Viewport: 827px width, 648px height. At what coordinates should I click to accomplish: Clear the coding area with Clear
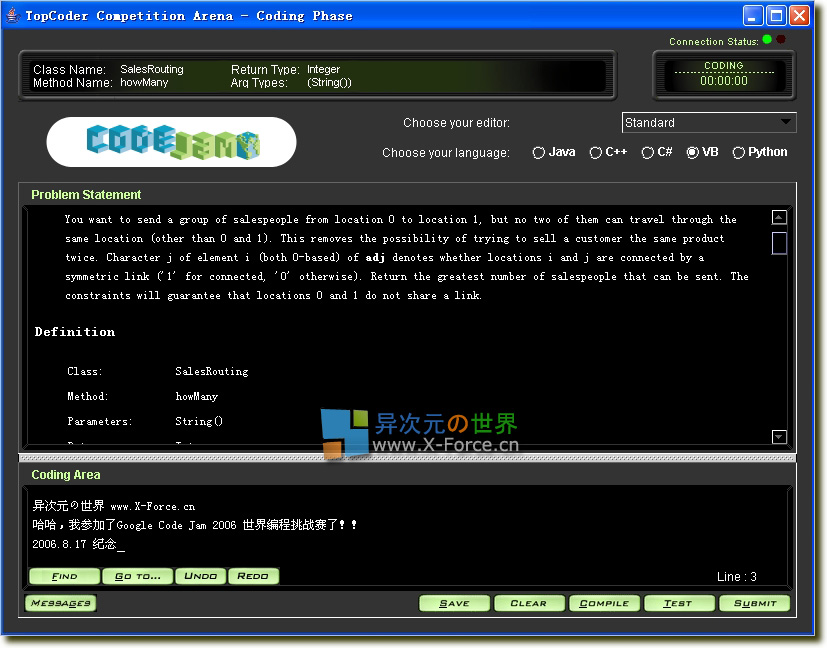point(529,603)
